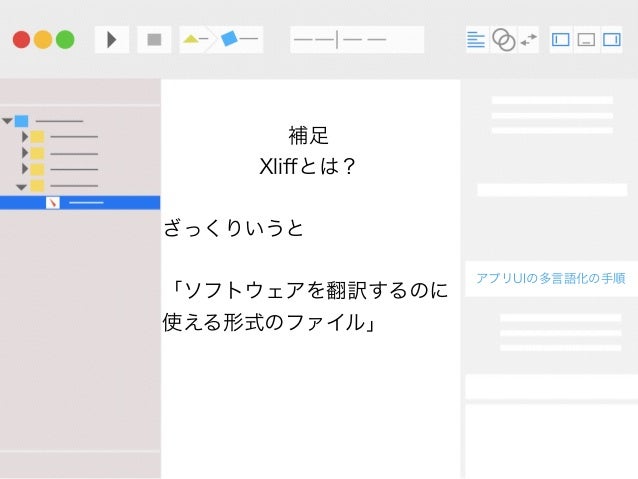Select the highlighted Swift file row
Viewport: 638px width, 479px height.
click(x=80, y=203)
